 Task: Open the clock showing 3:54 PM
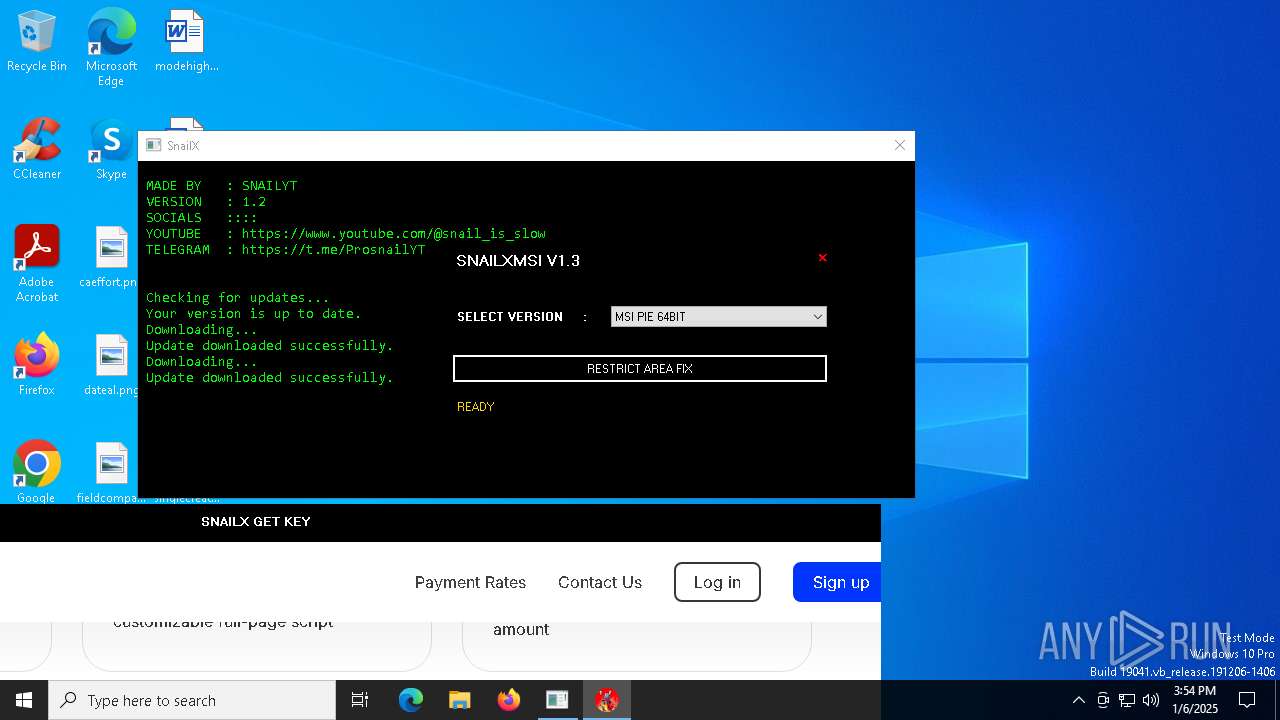(1195, 700)
